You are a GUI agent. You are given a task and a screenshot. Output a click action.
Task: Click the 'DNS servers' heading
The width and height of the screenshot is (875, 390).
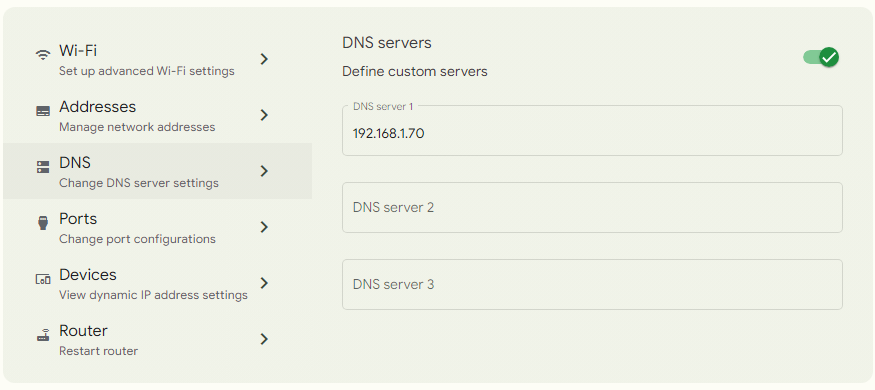click(387, 43)
